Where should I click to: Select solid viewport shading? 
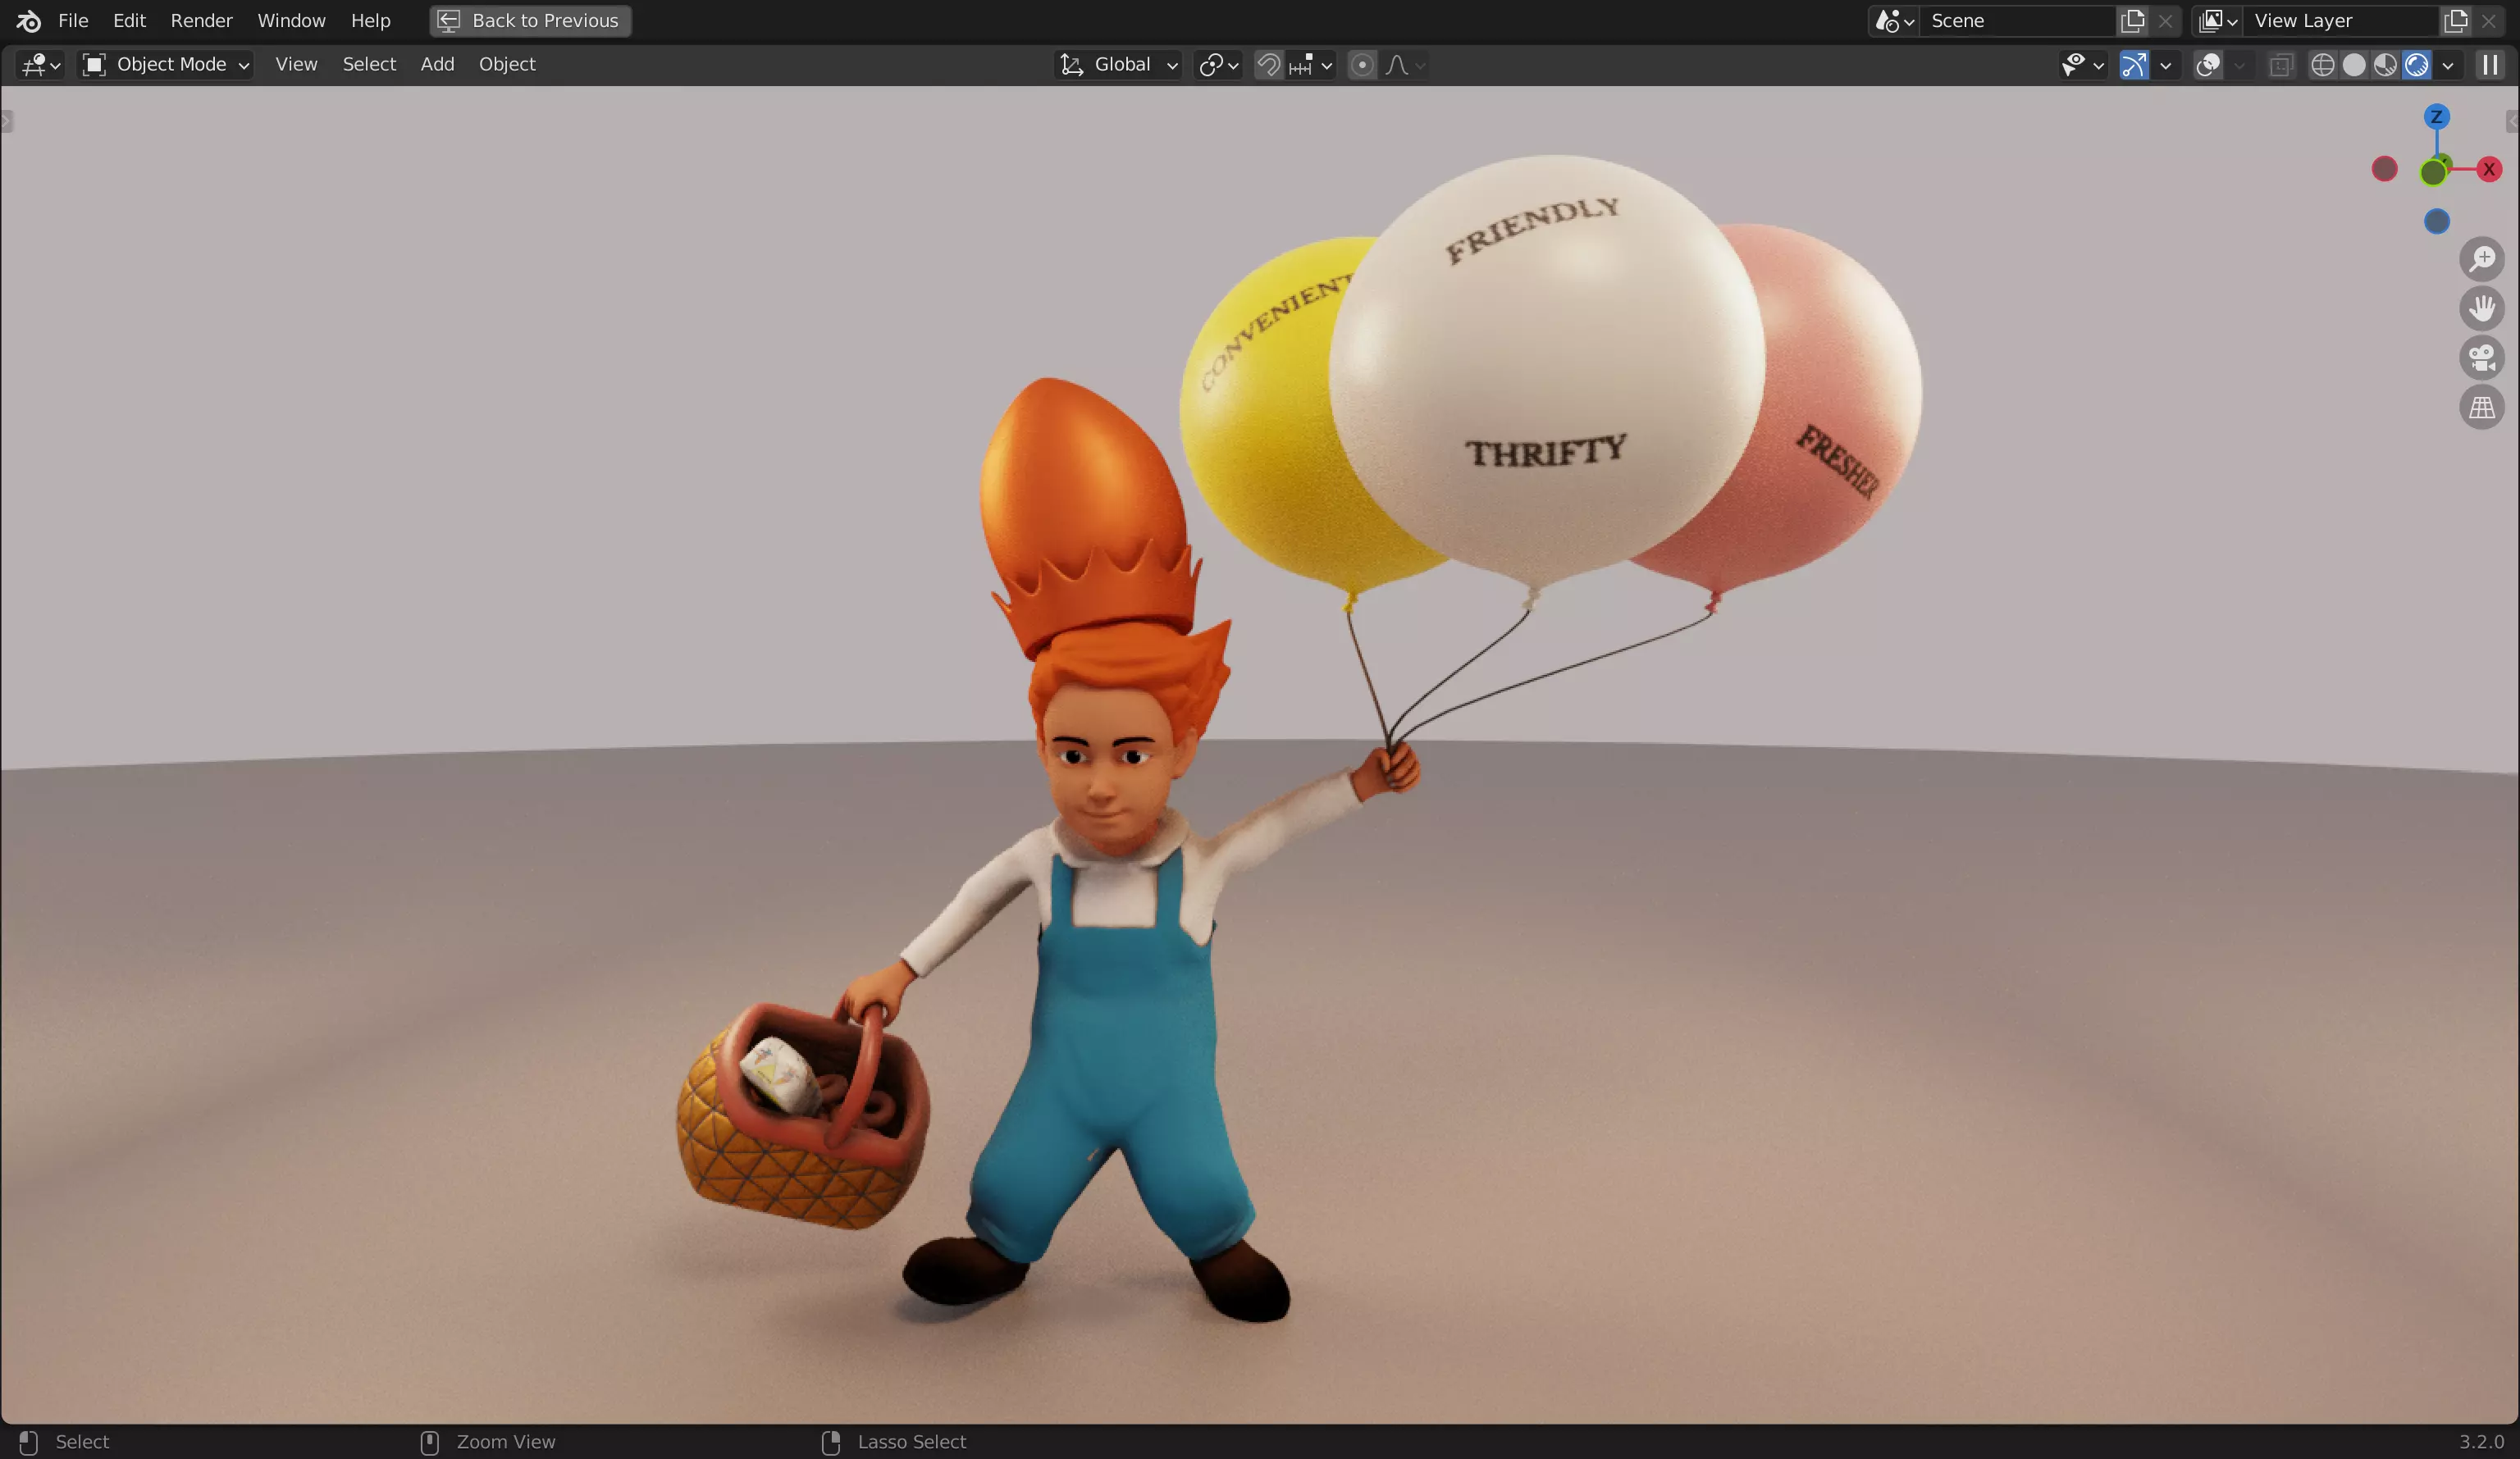[x=2354, y=65]
